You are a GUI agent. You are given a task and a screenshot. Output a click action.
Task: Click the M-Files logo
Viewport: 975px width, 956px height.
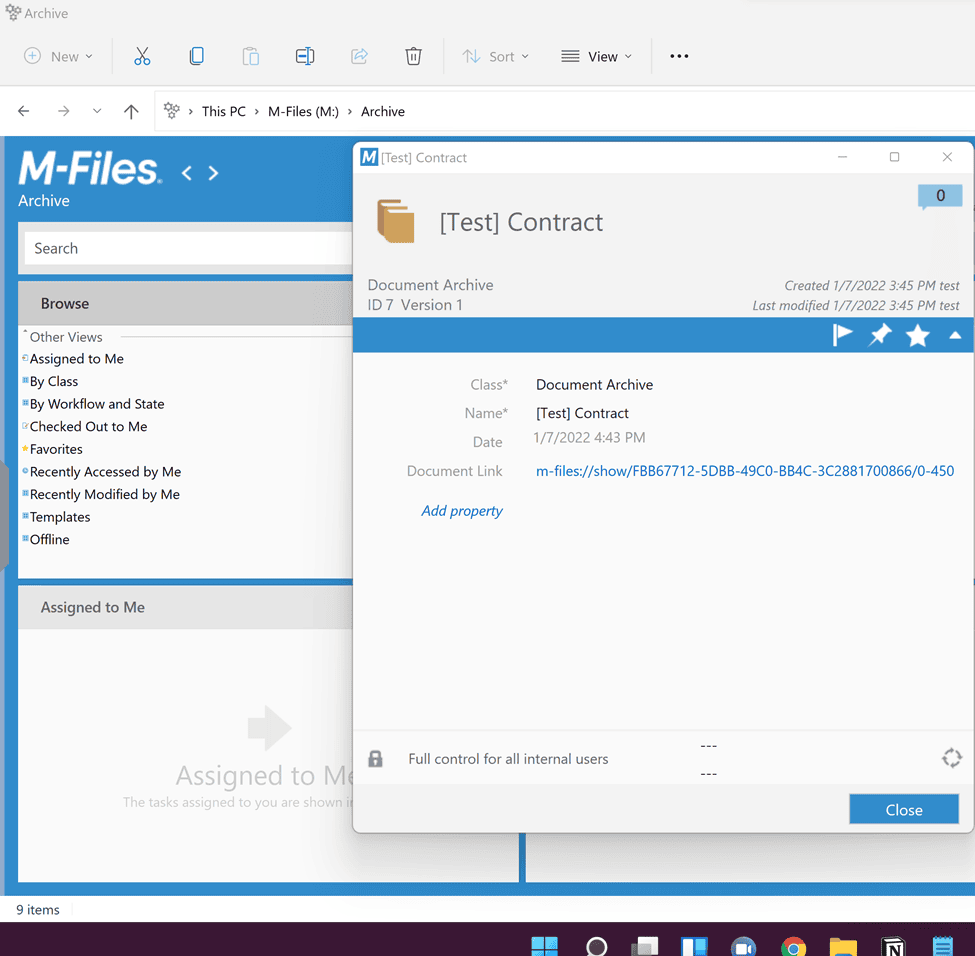(90, 169)
